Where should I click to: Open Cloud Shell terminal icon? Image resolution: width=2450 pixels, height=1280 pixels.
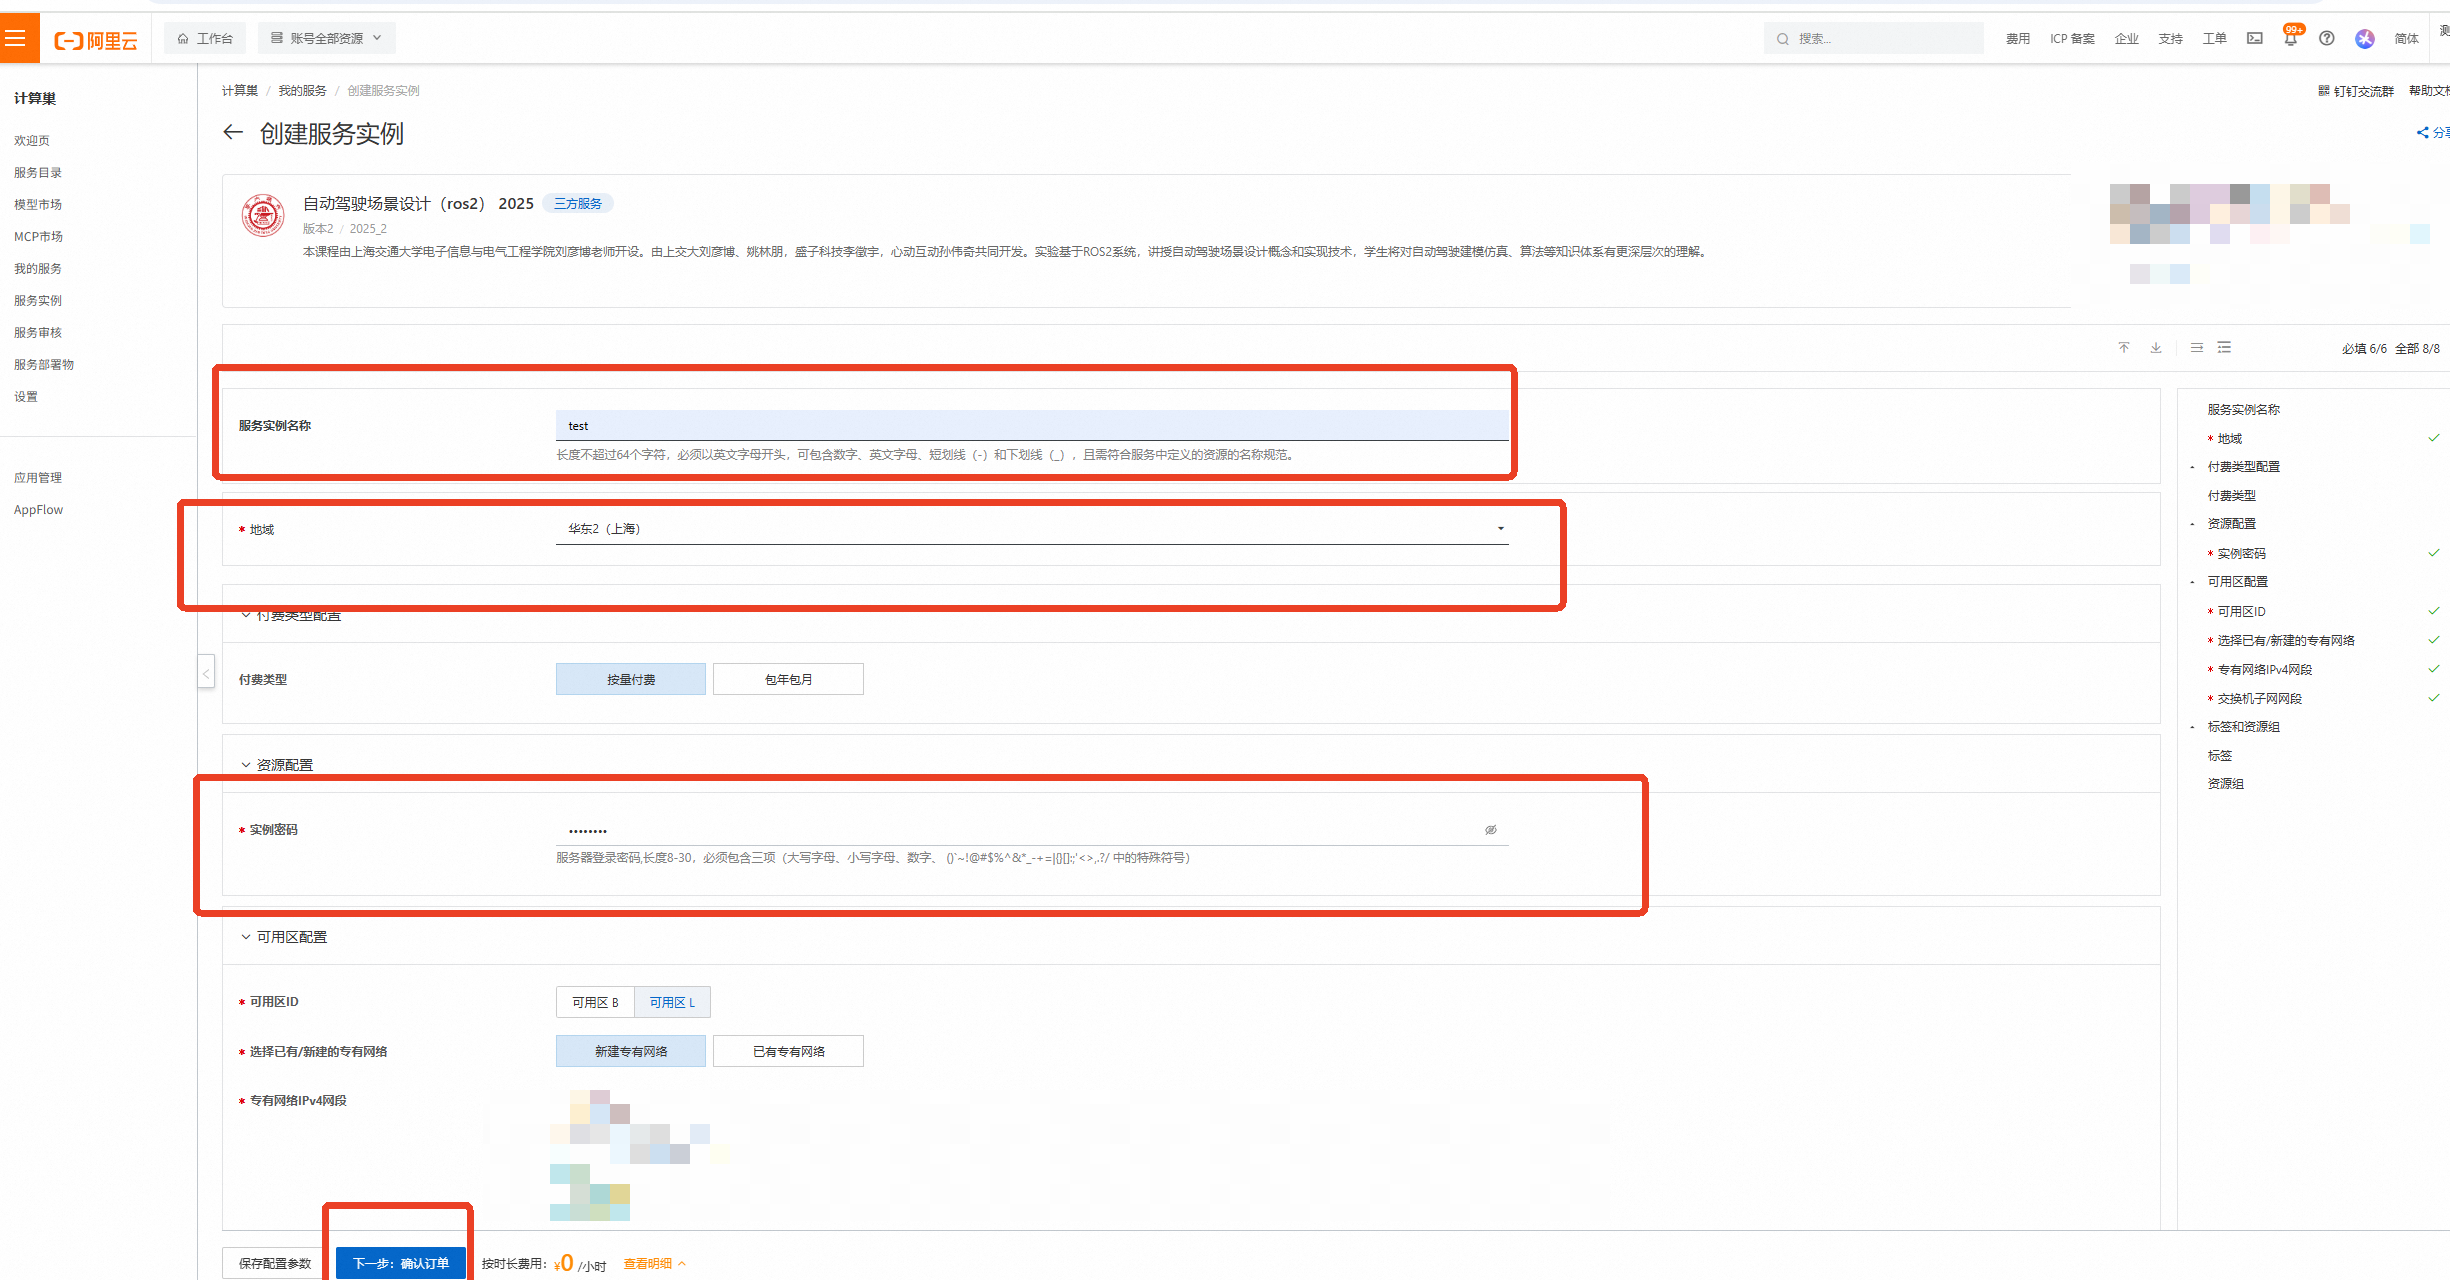click(x=2254, y=38)
